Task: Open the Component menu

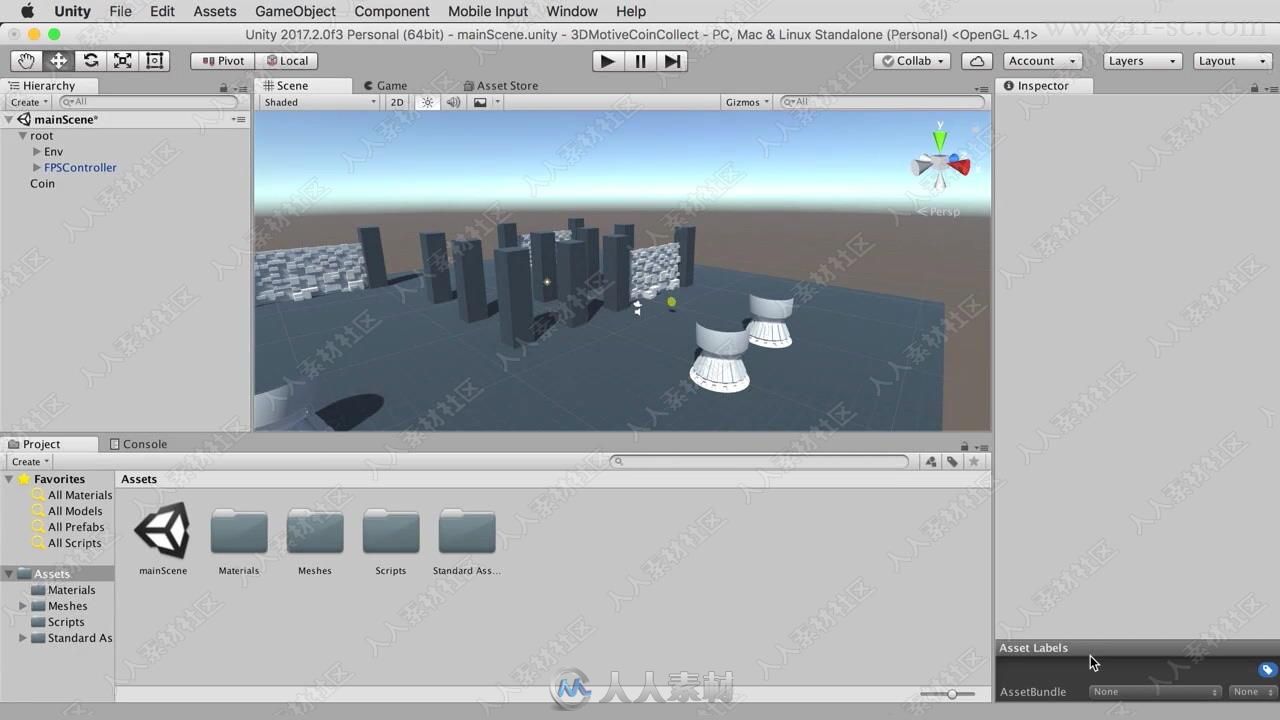Action: pos(392,11)
